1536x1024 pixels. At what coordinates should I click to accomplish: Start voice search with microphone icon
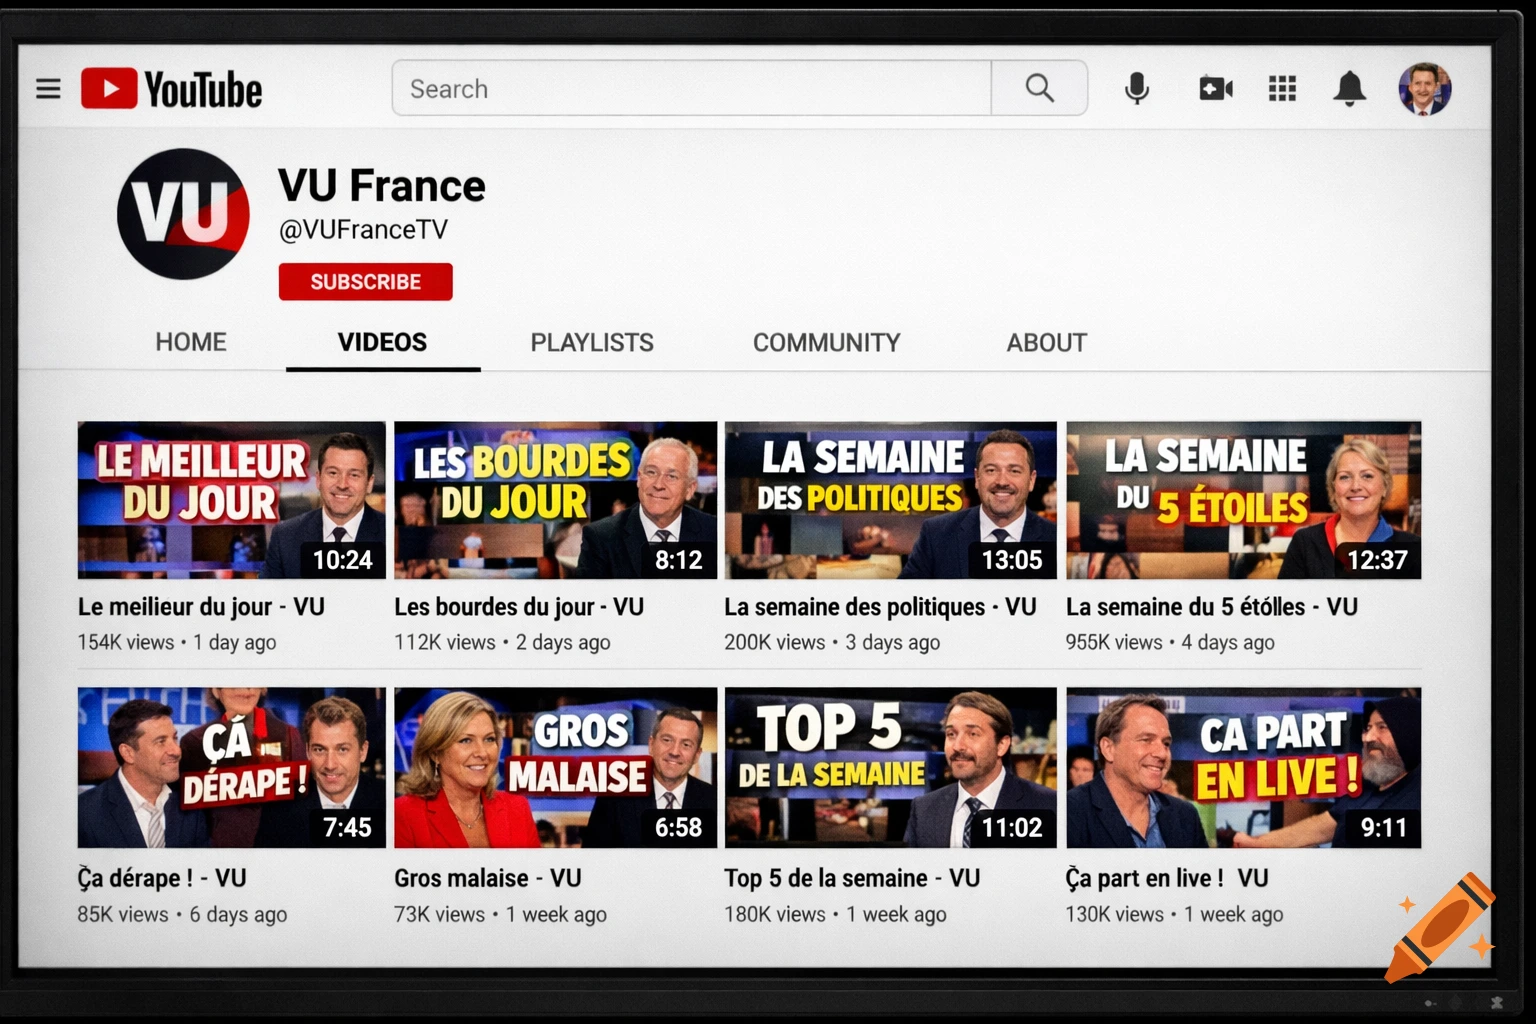[1136, 89]
